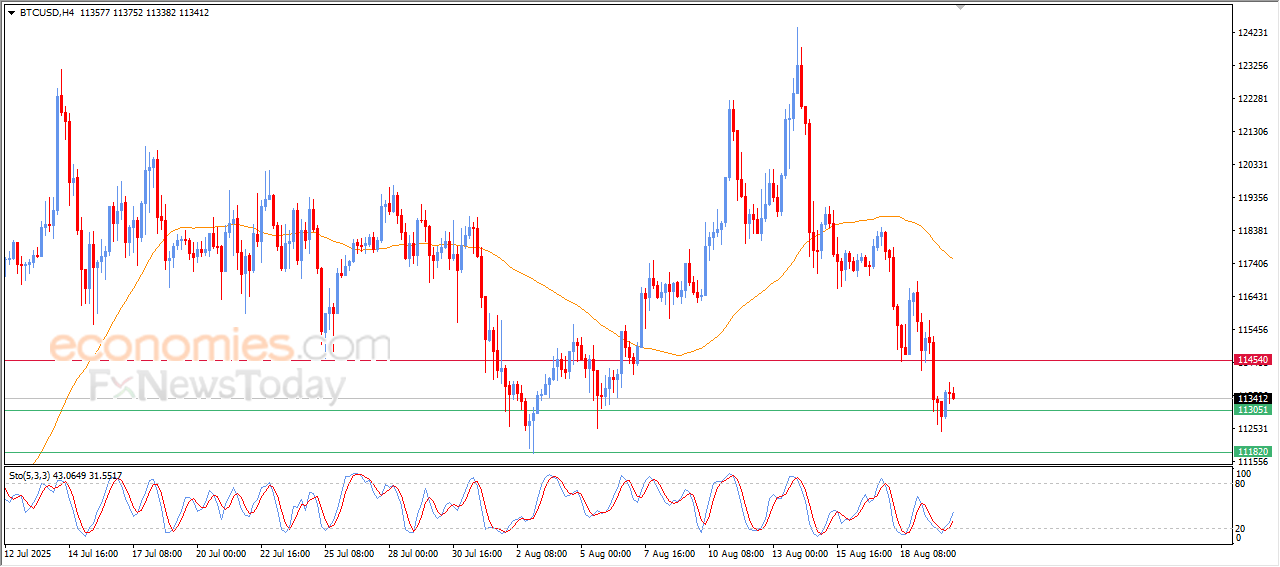Click the 2 Aug 08:00 time label
Image resolution: width=1280 pixels, height=567 pixels.
tap(540, 552)
